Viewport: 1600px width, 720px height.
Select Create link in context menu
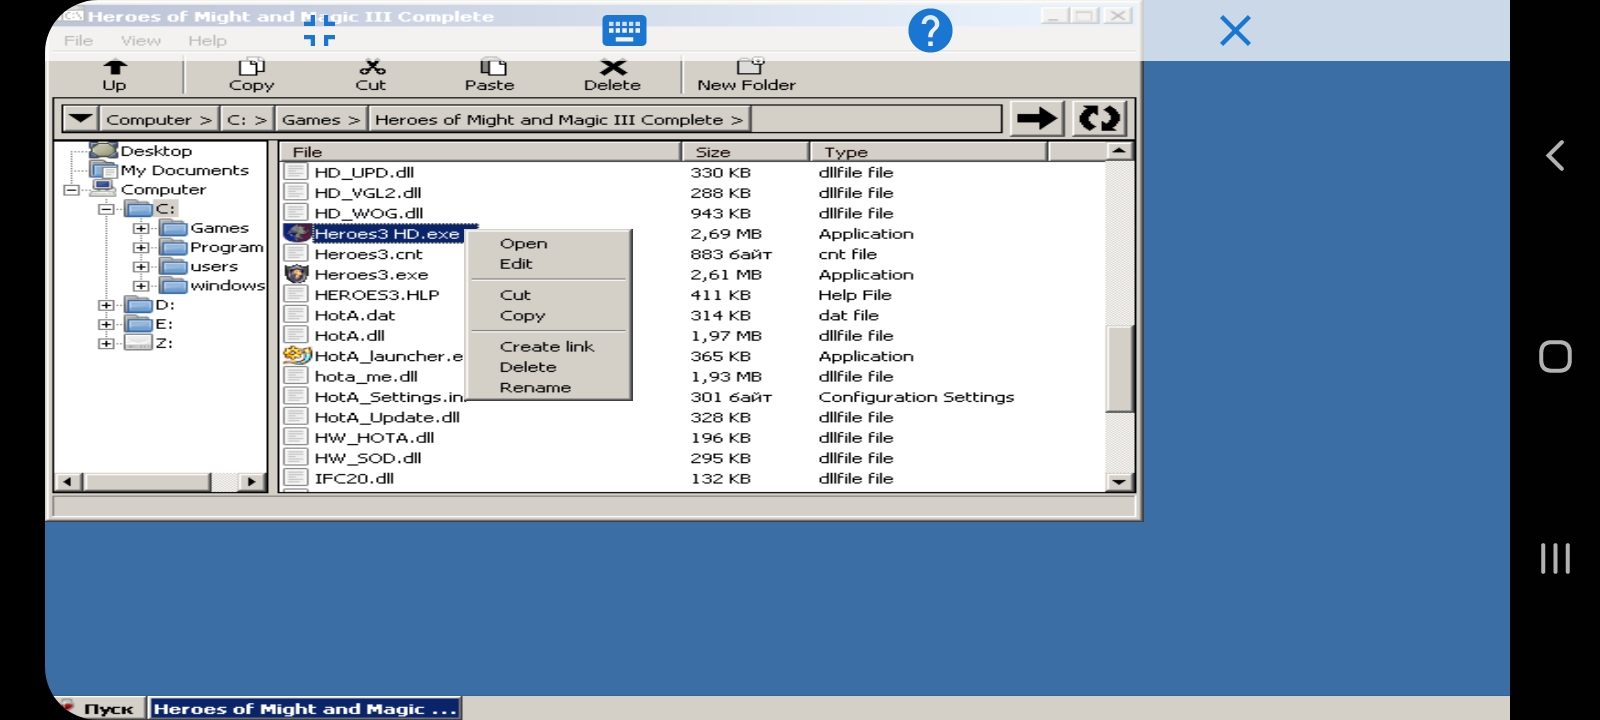coord(546,347)
